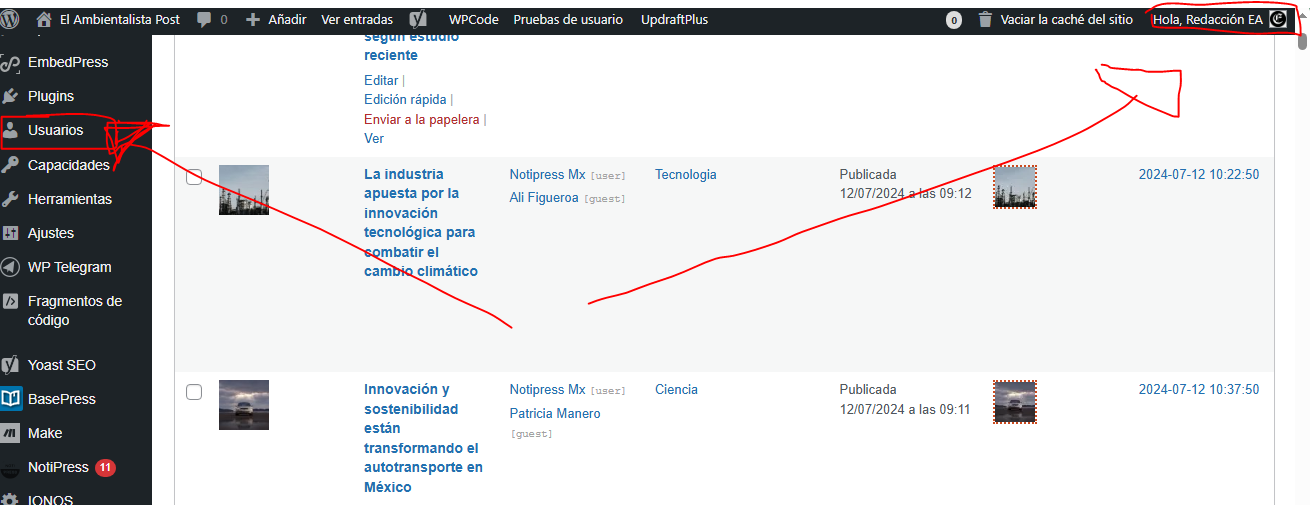Tick checkbox for Innovación y sostenibilidad post

pyautogui.click(x=194, y=392)
